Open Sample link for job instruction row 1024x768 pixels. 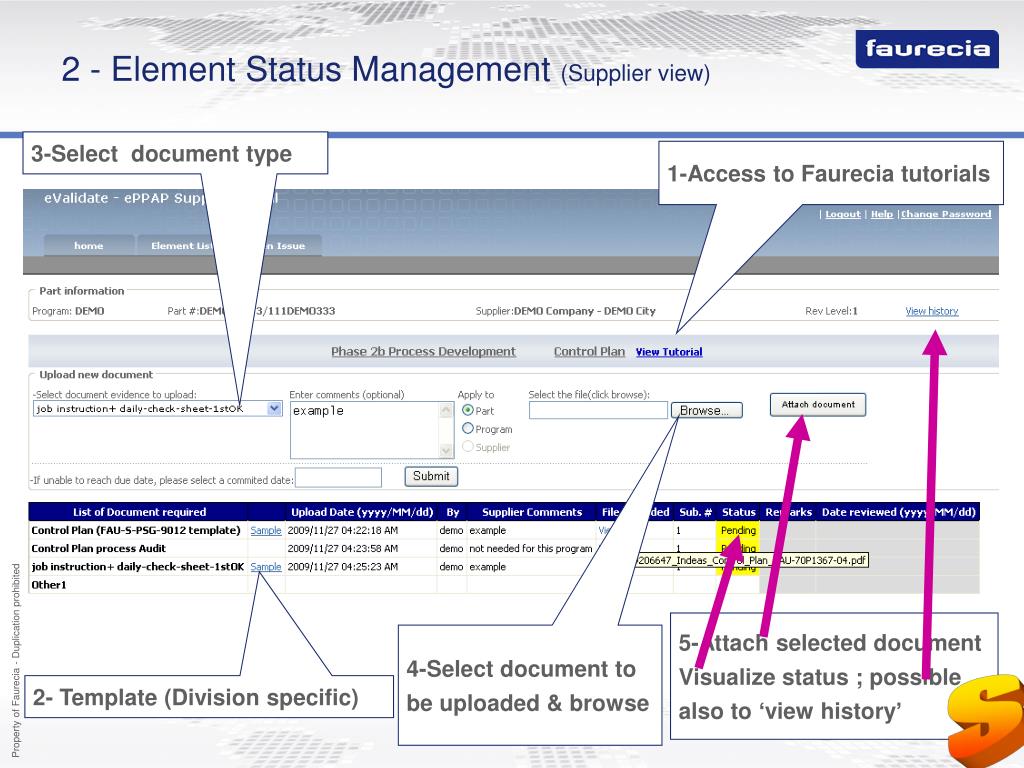click(x=266, y=567)
